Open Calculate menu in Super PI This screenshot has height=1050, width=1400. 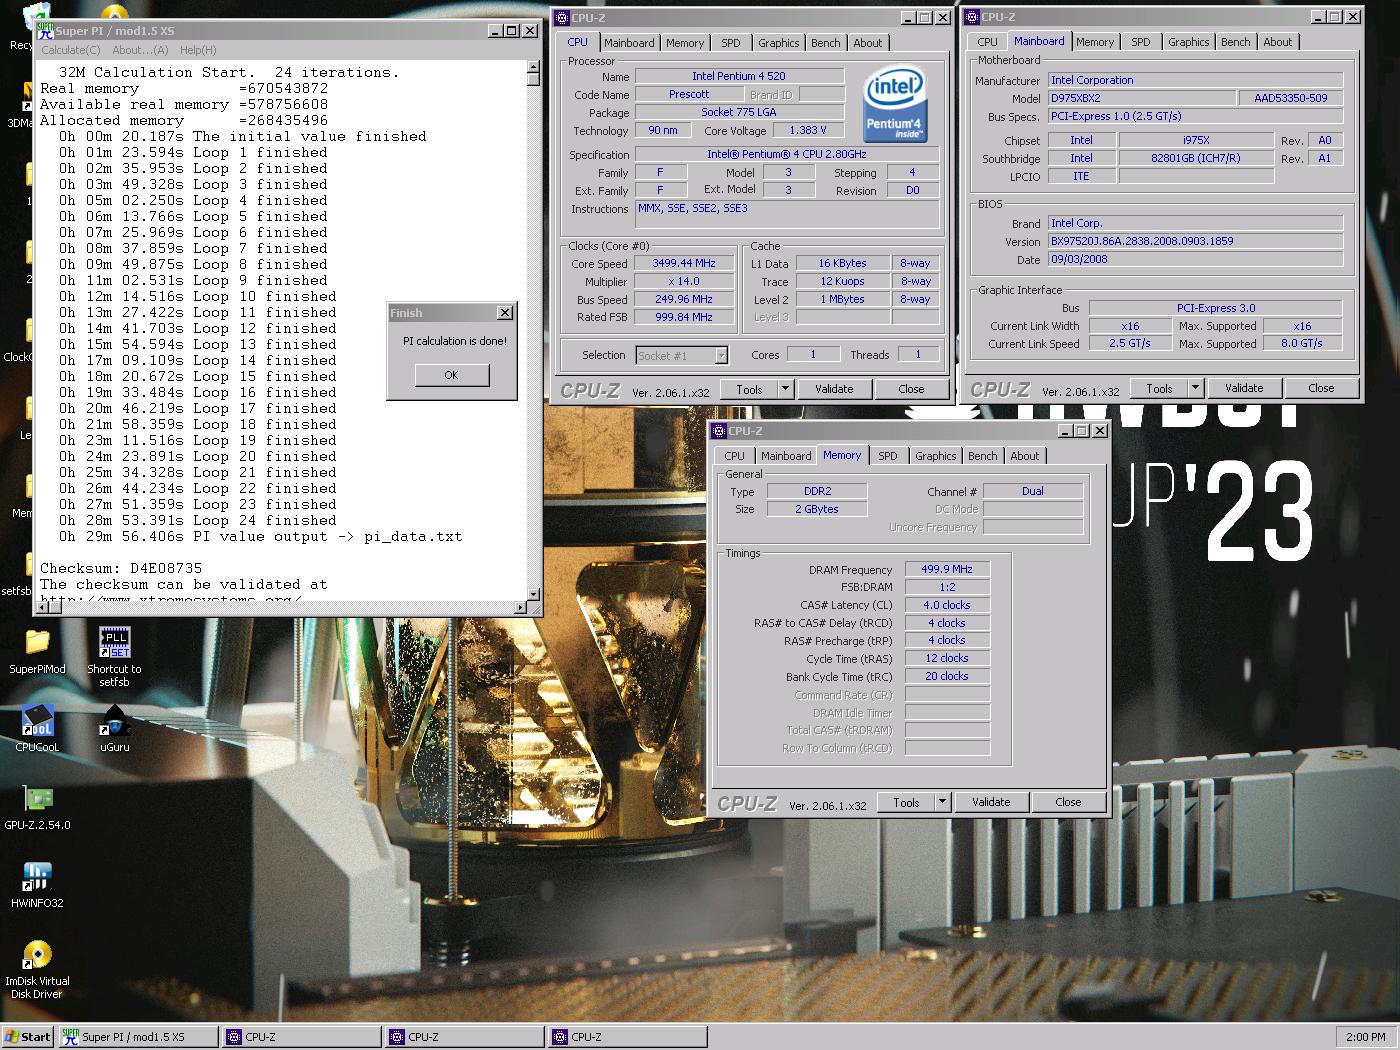pos(70,50)
